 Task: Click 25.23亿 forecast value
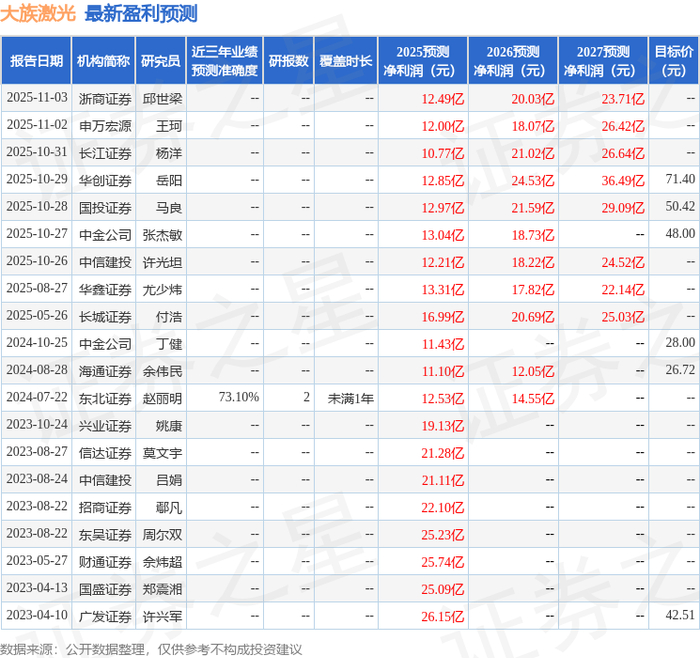[443, 534]
